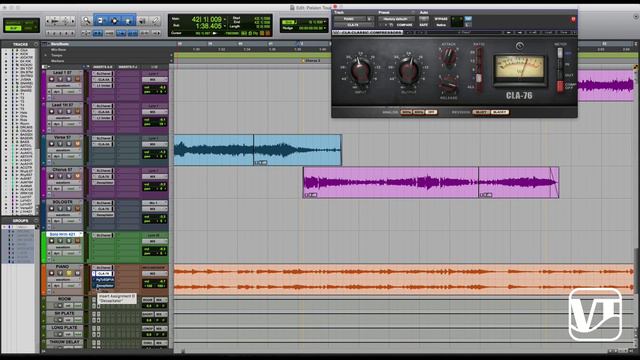Open PIANO track waveform view selector
The height and width of the screenshot is (360, 640).
click(x=64, y=280)
